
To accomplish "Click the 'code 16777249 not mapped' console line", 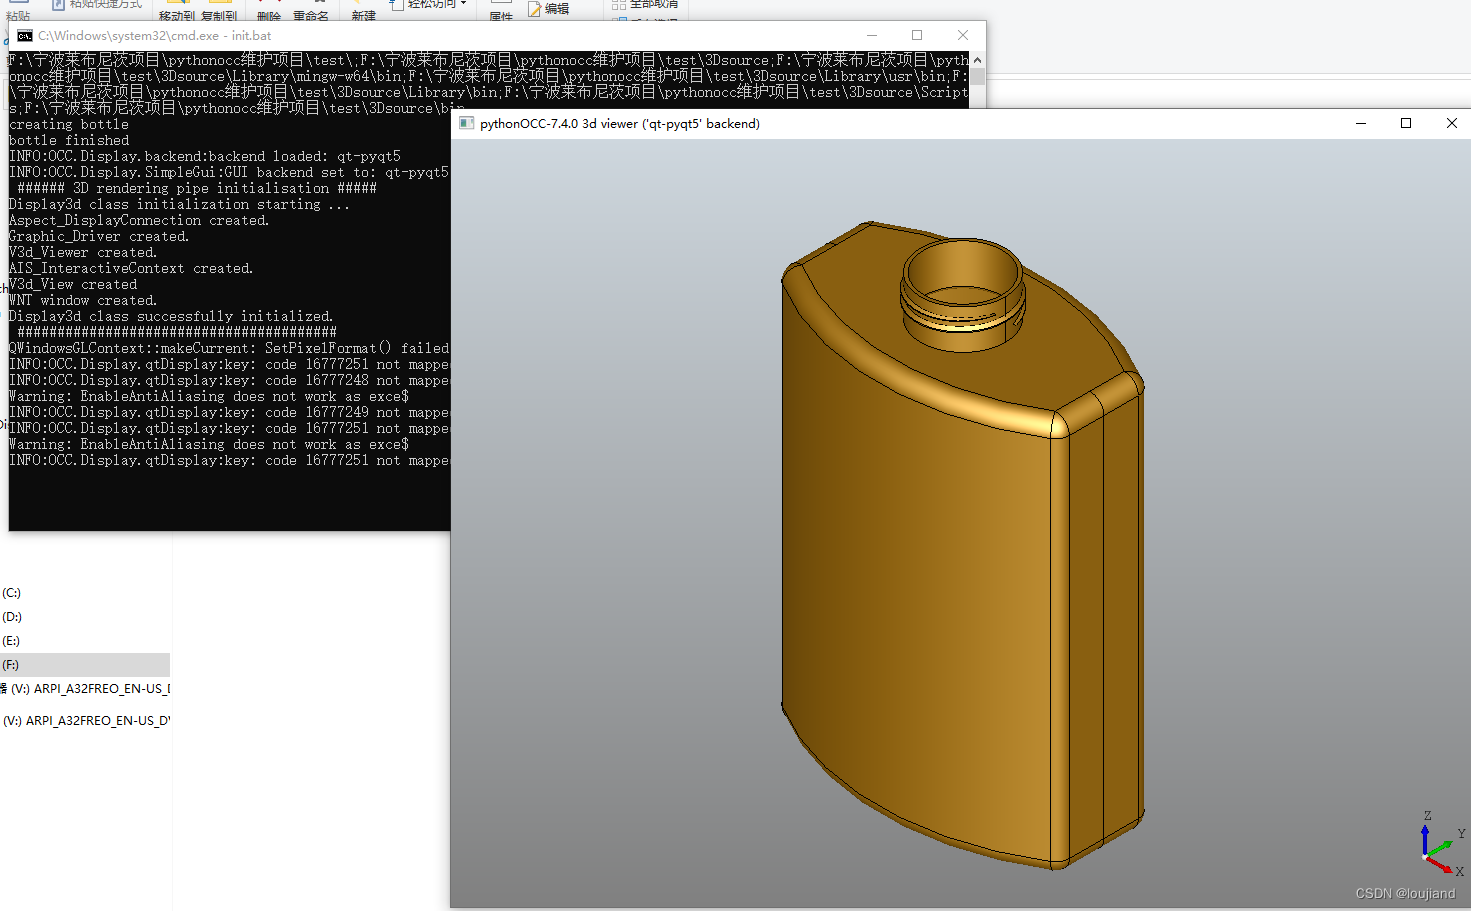I will (x=229, y=412).
